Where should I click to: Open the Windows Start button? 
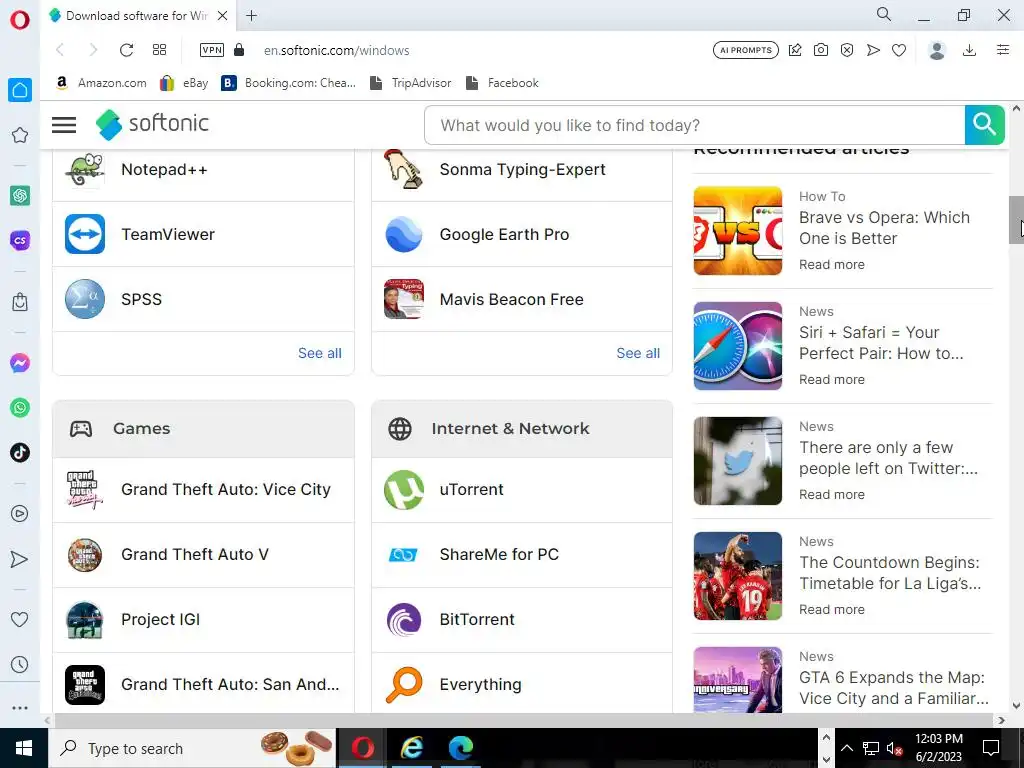24,748
